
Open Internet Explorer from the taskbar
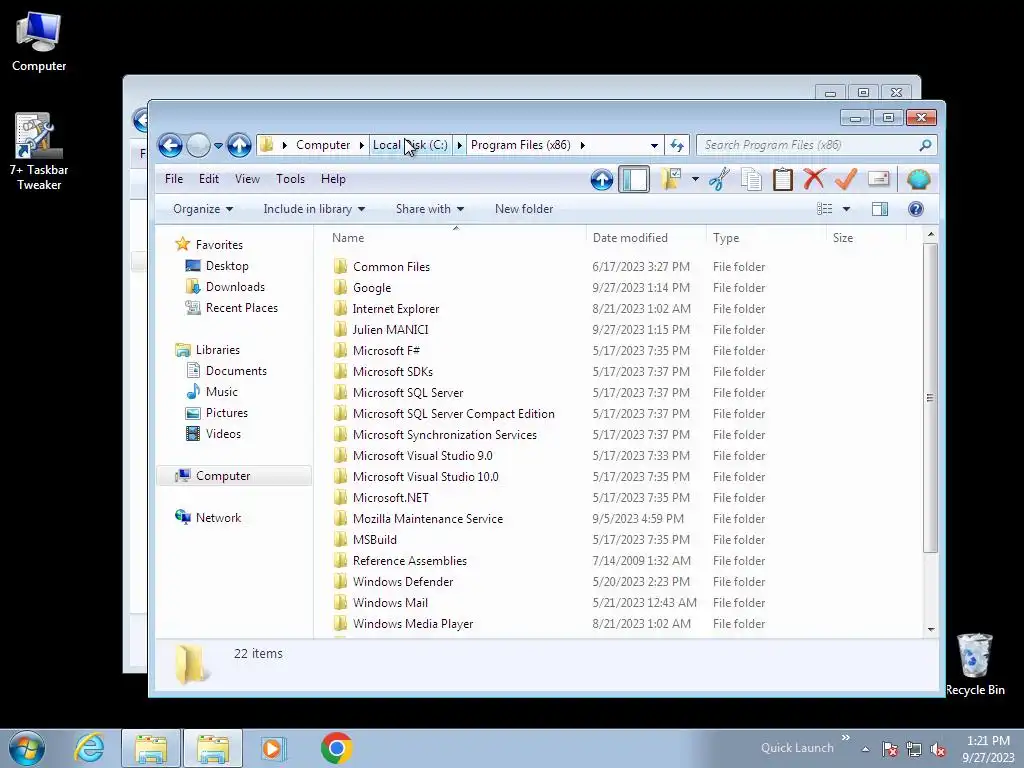[89, 748]
